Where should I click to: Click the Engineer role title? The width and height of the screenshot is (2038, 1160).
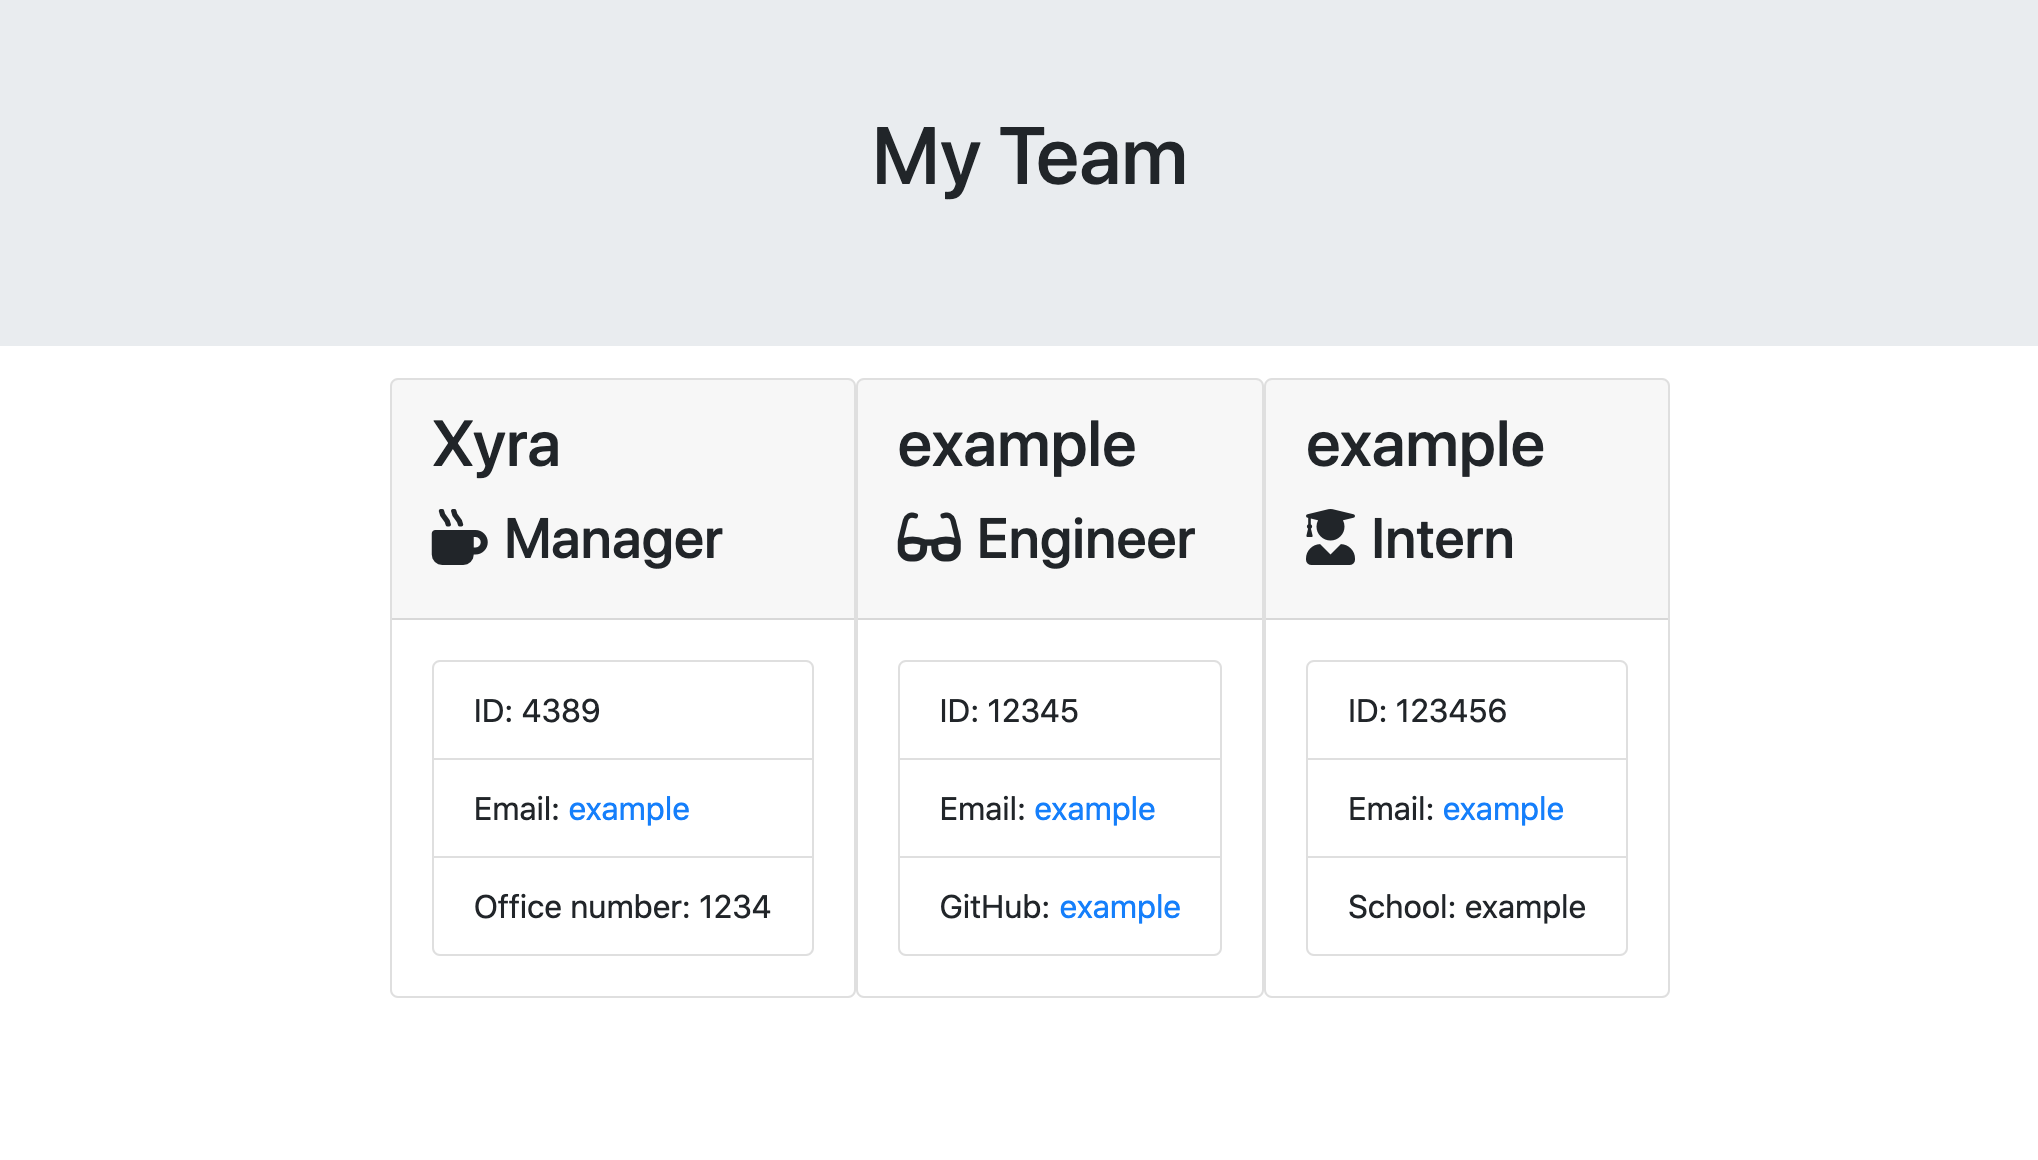pyautogui.click(x=1086, y=539)
